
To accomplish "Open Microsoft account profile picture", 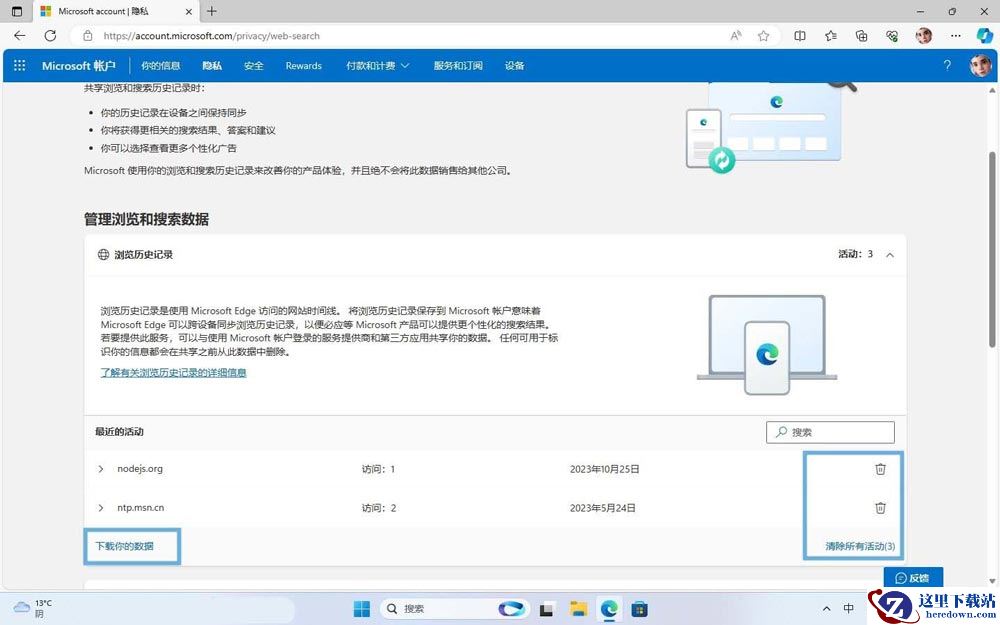I will 980,66.
